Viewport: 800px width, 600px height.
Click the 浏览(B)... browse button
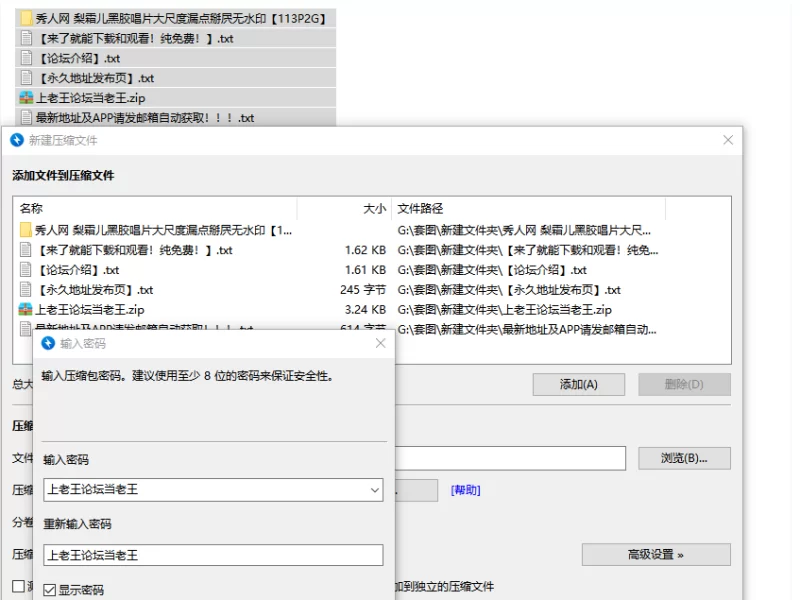click(x=684, y=458)
